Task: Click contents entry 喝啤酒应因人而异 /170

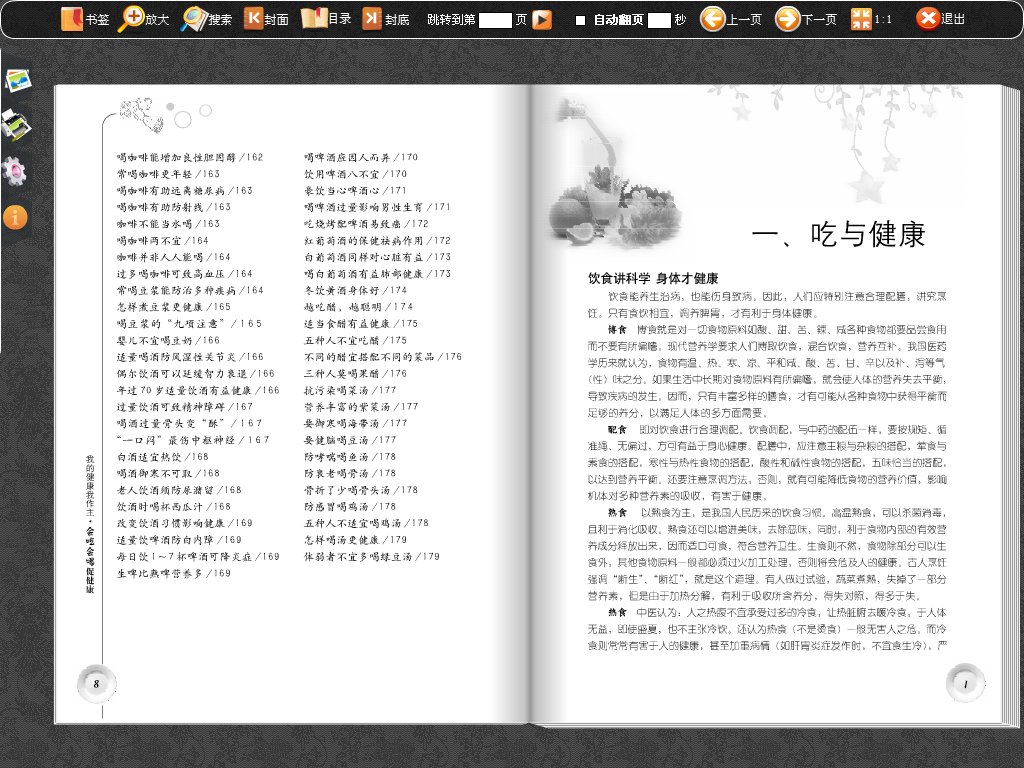Action: (360, 157)
